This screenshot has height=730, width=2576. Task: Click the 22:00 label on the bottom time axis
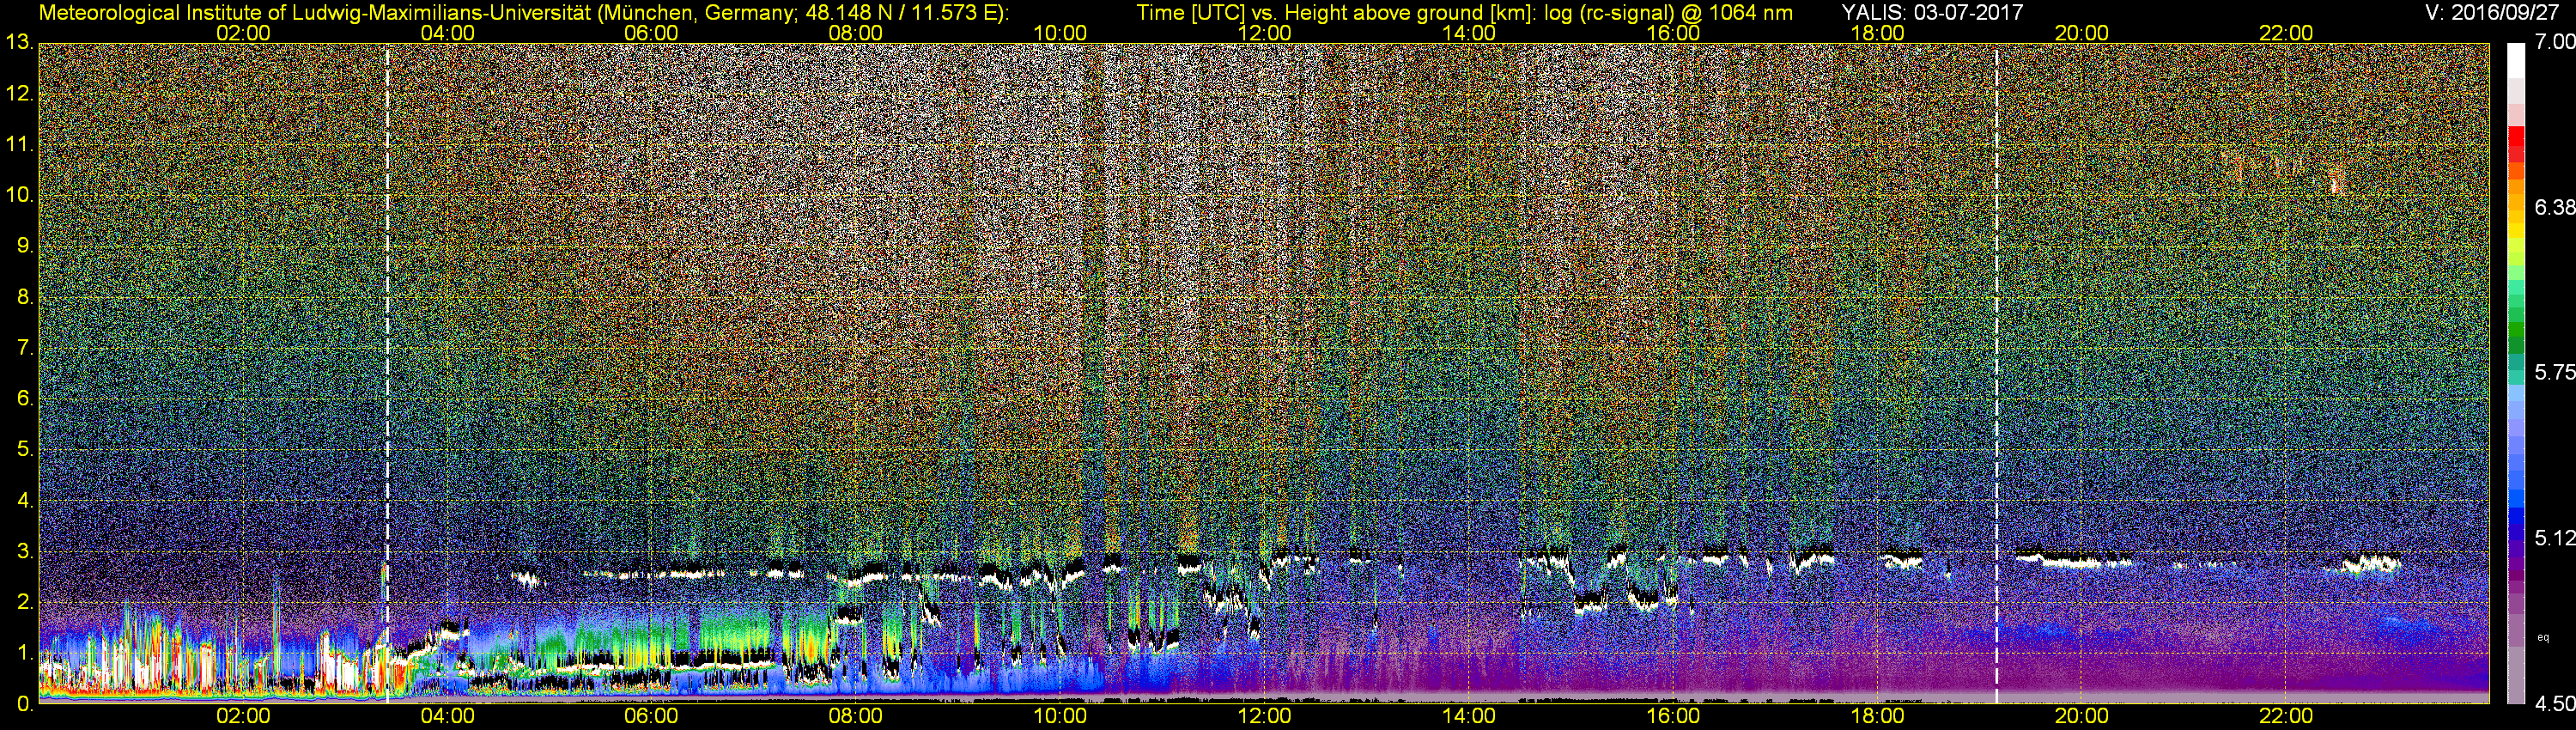pos(2286,717)
